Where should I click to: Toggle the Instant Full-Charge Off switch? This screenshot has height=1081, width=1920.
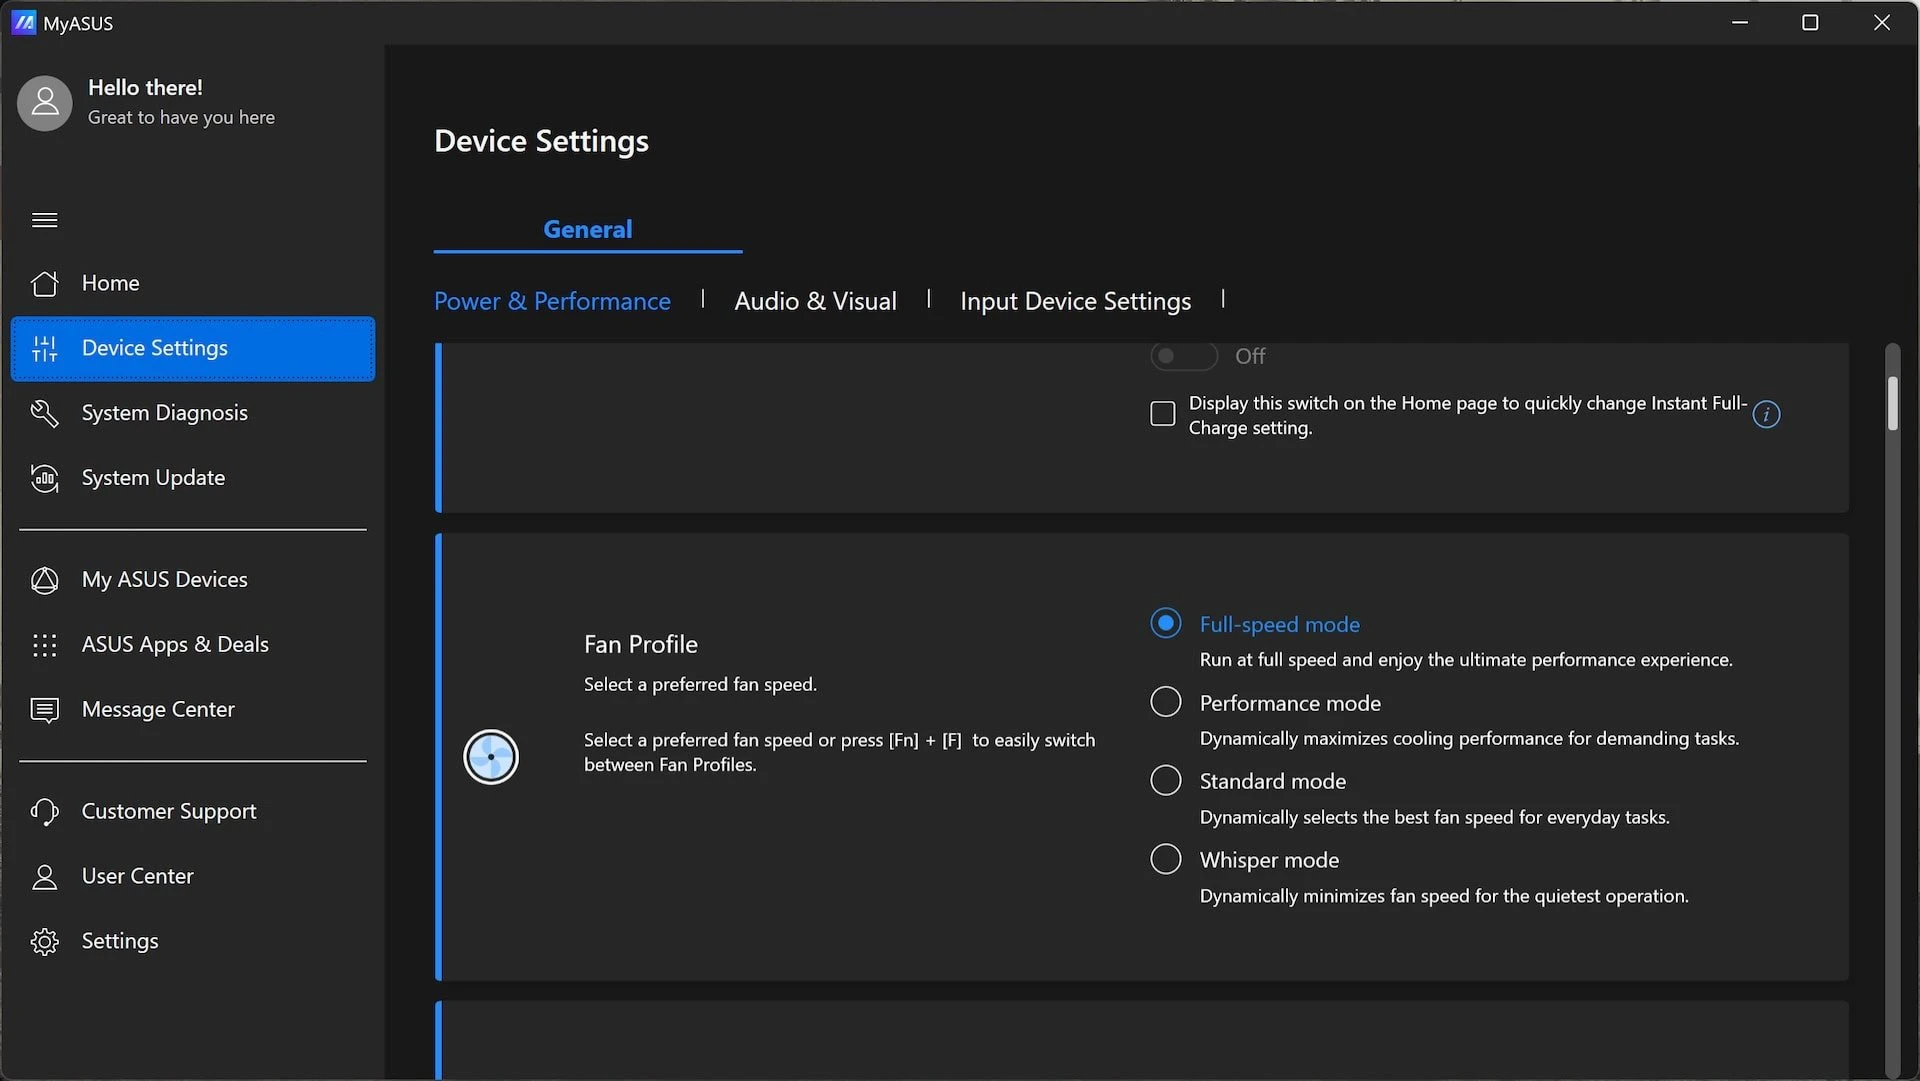click(x=1184, y=356)
